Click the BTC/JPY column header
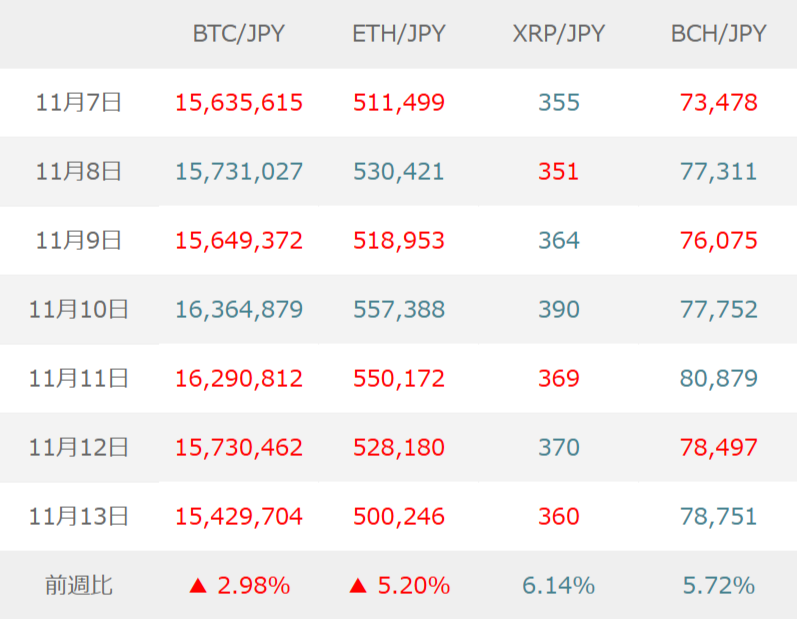Viewport: 797px width, 619px height. [x=238, y=33]
